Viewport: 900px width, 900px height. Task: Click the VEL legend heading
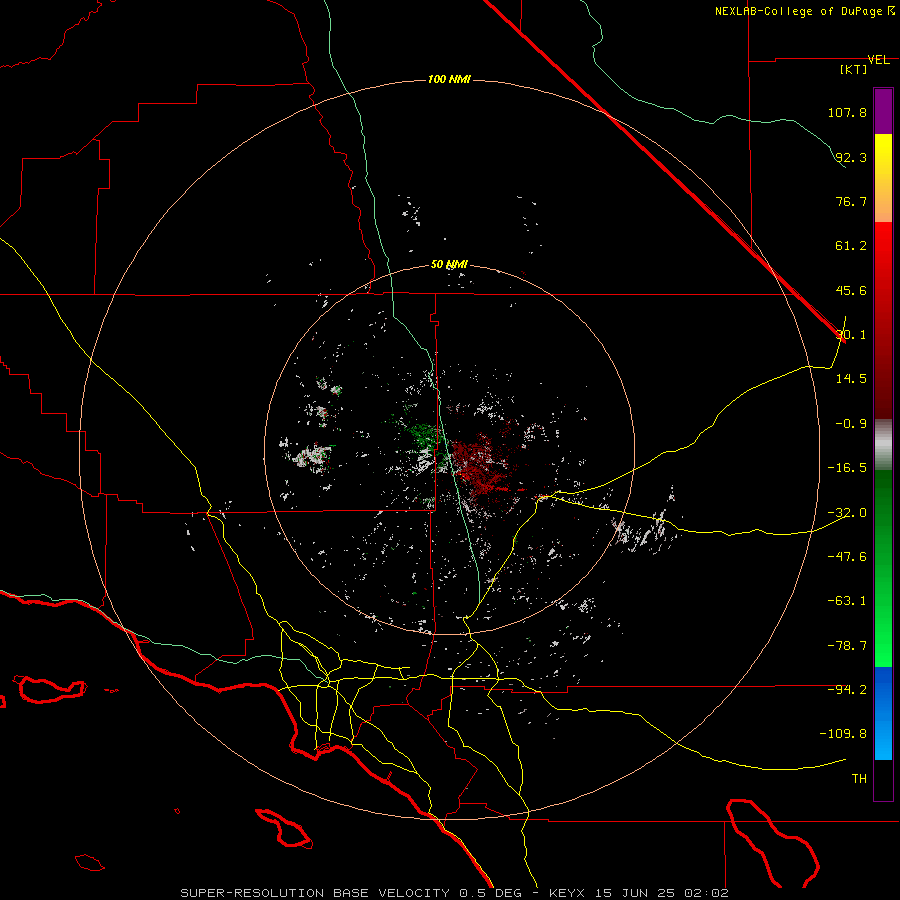point(879,60)
